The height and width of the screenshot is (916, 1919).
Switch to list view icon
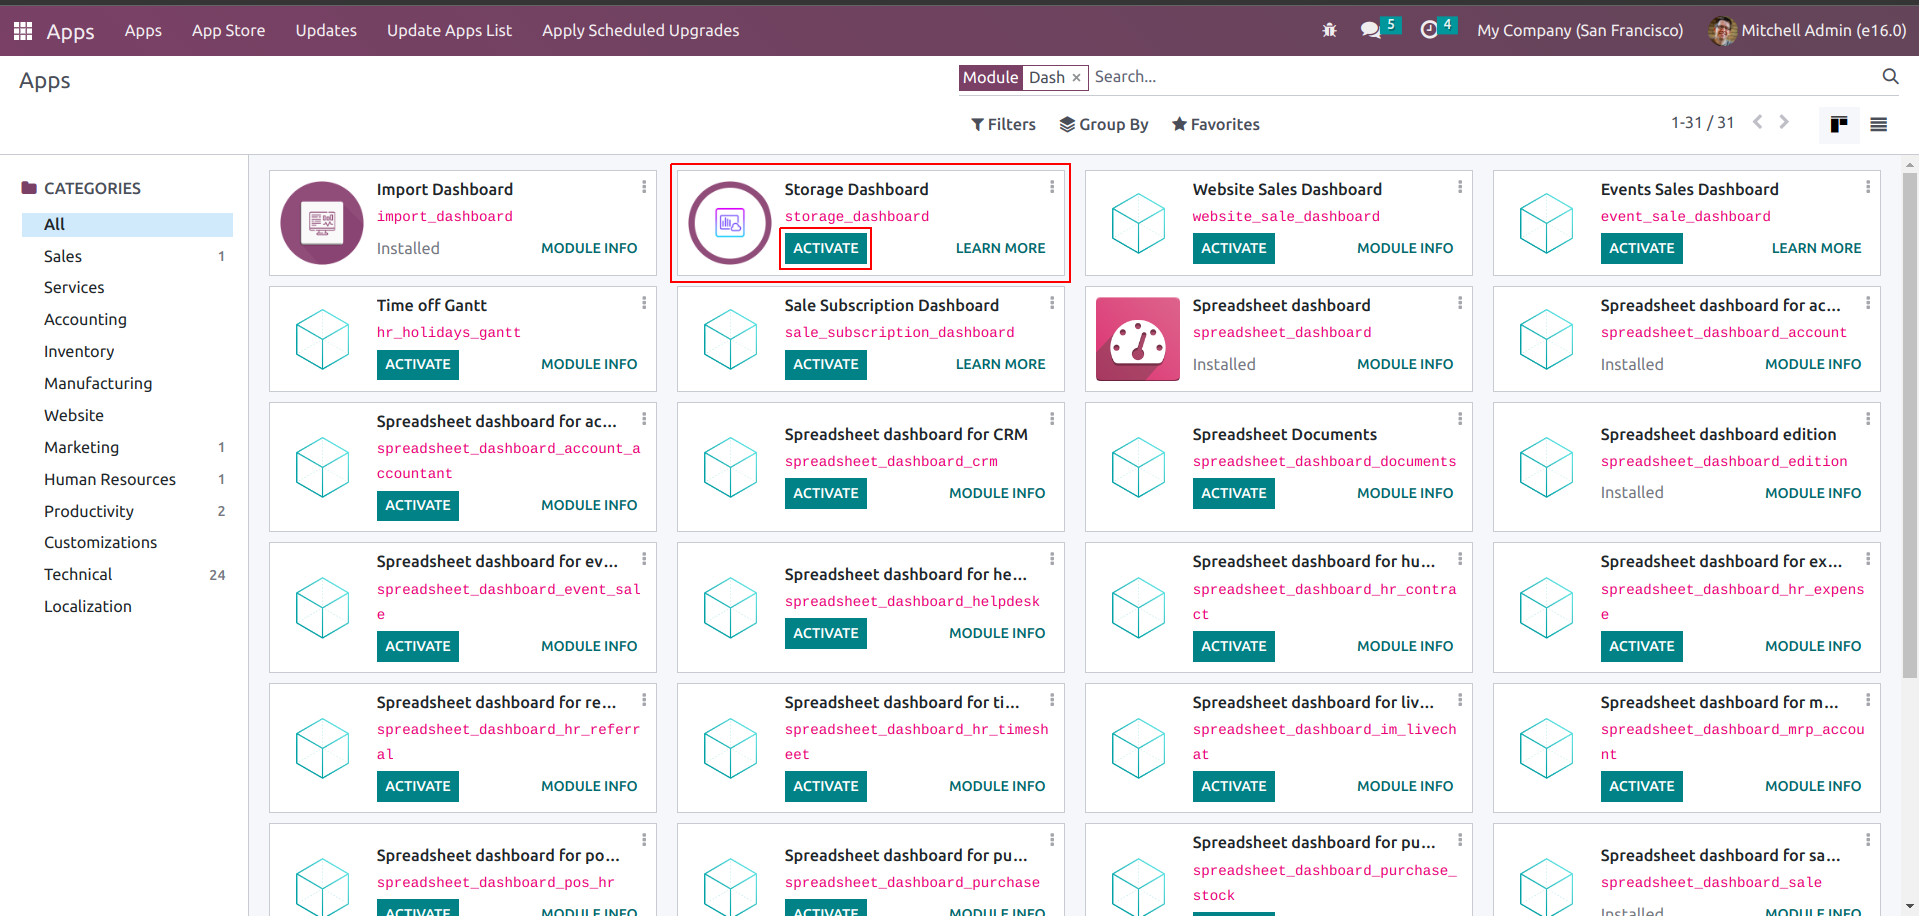coord(1878,125)
